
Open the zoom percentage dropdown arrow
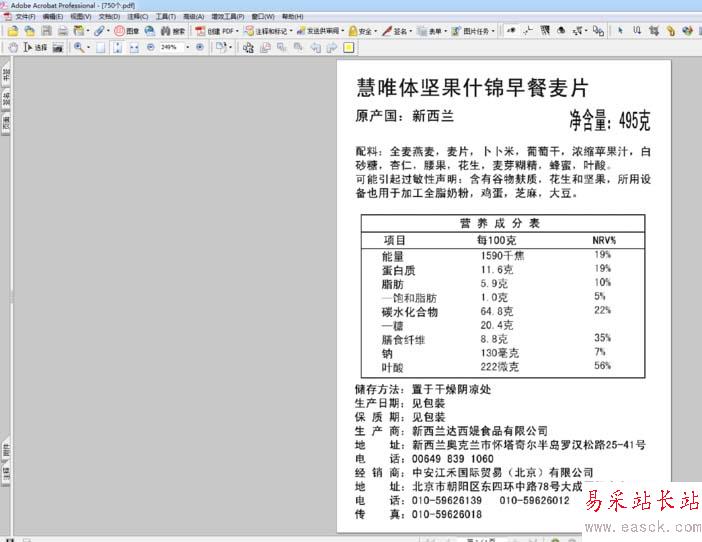(188, 47)
